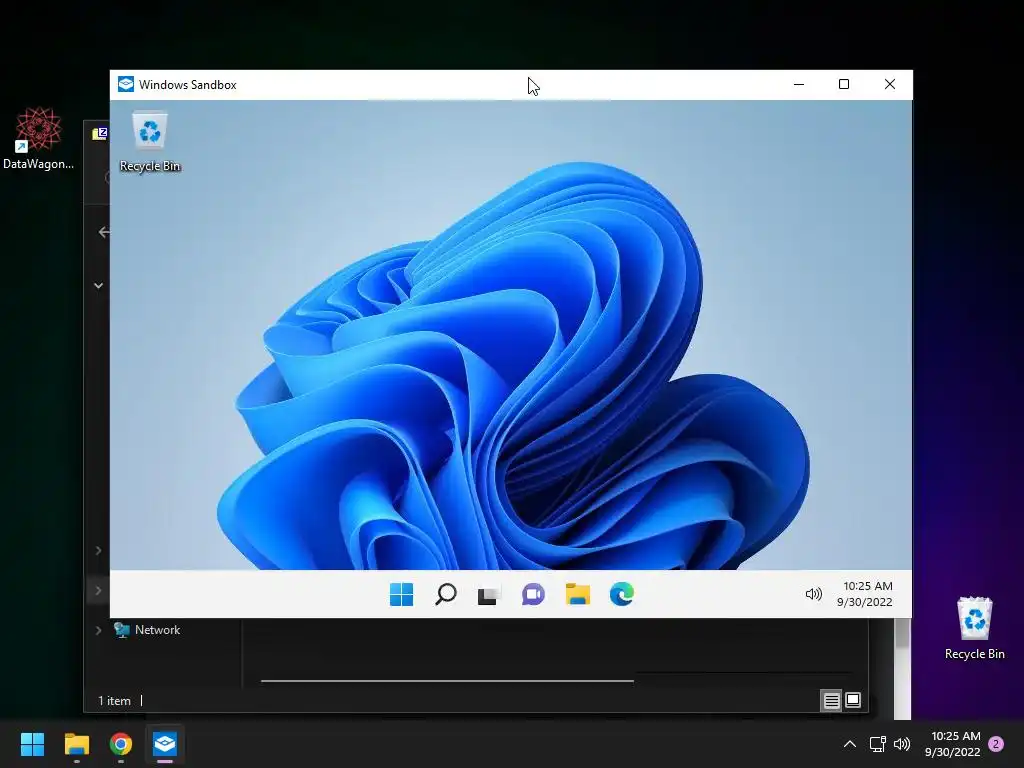
Task: Open the Sandbox clock showing 10:25 AM
Action: click(865, 594)
